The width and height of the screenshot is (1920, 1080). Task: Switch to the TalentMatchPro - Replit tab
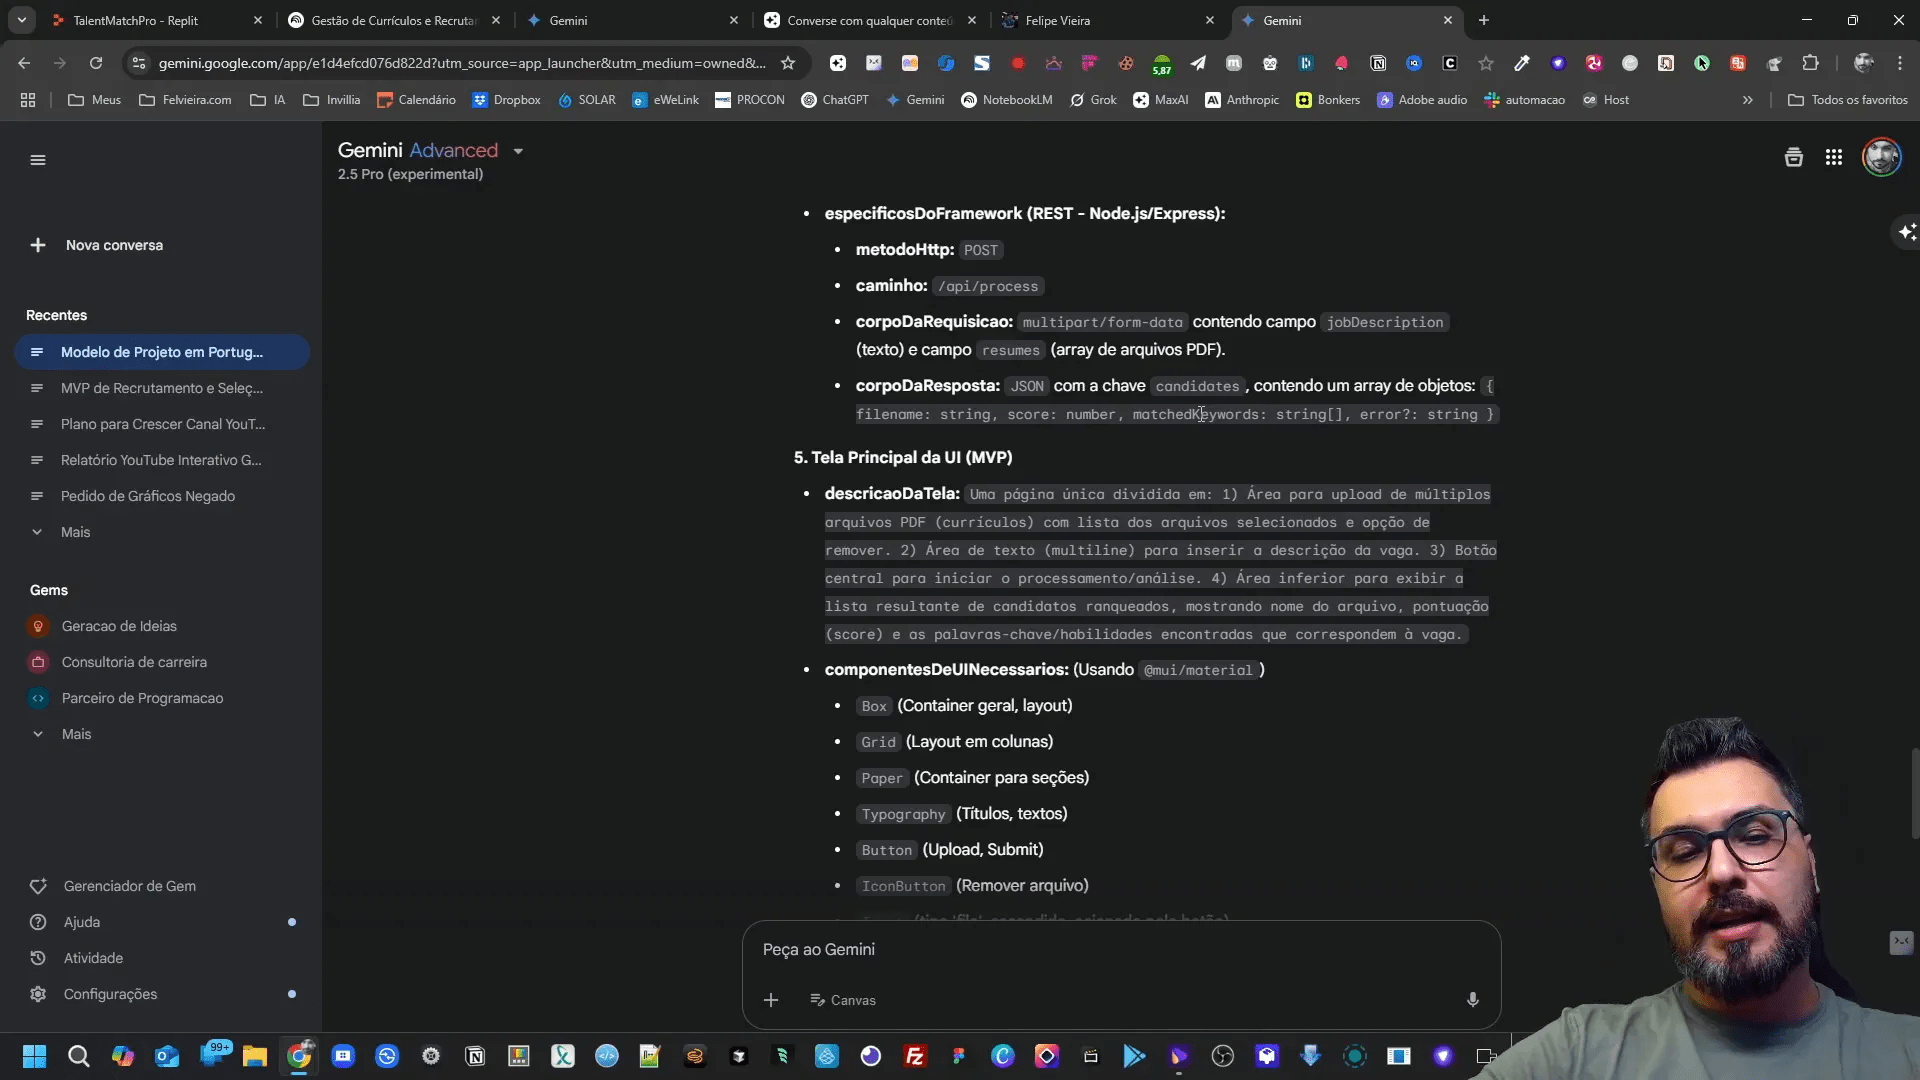click(x=157, y=20)
